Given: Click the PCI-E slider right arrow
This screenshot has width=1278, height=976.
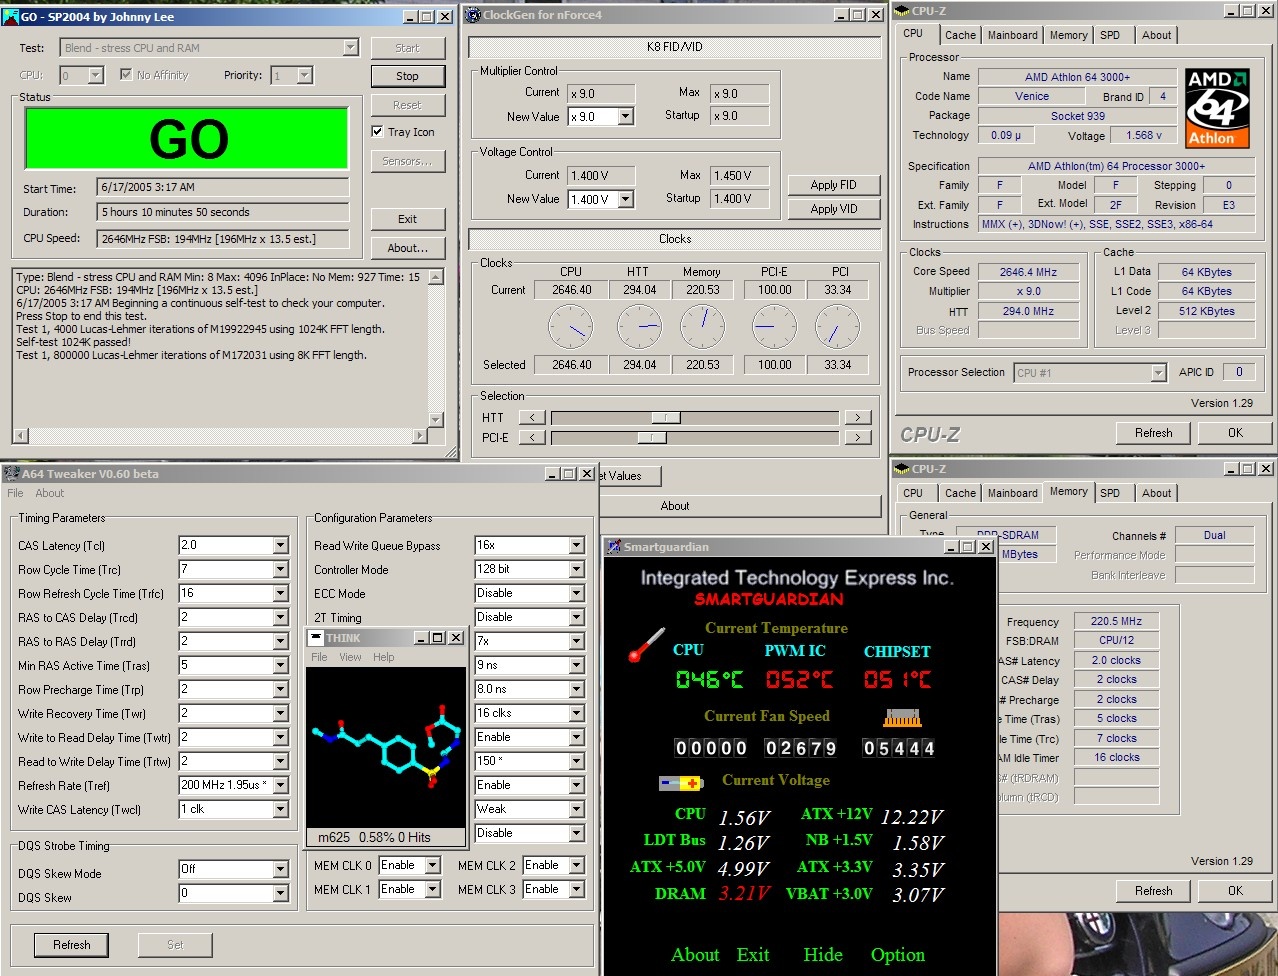Looking at the screenshot, I should [x=857, y=437].
